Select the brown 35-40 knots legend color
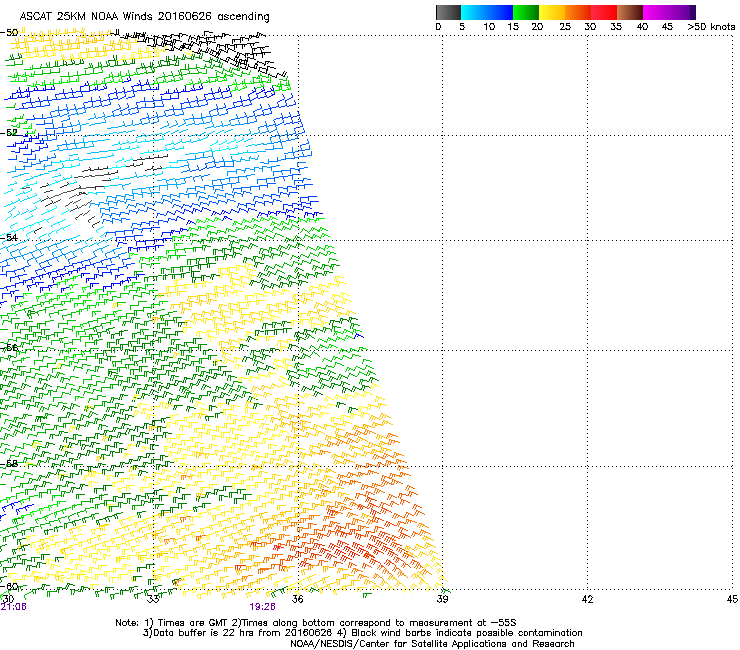The image size is (740, 650). tap(630, 12)
